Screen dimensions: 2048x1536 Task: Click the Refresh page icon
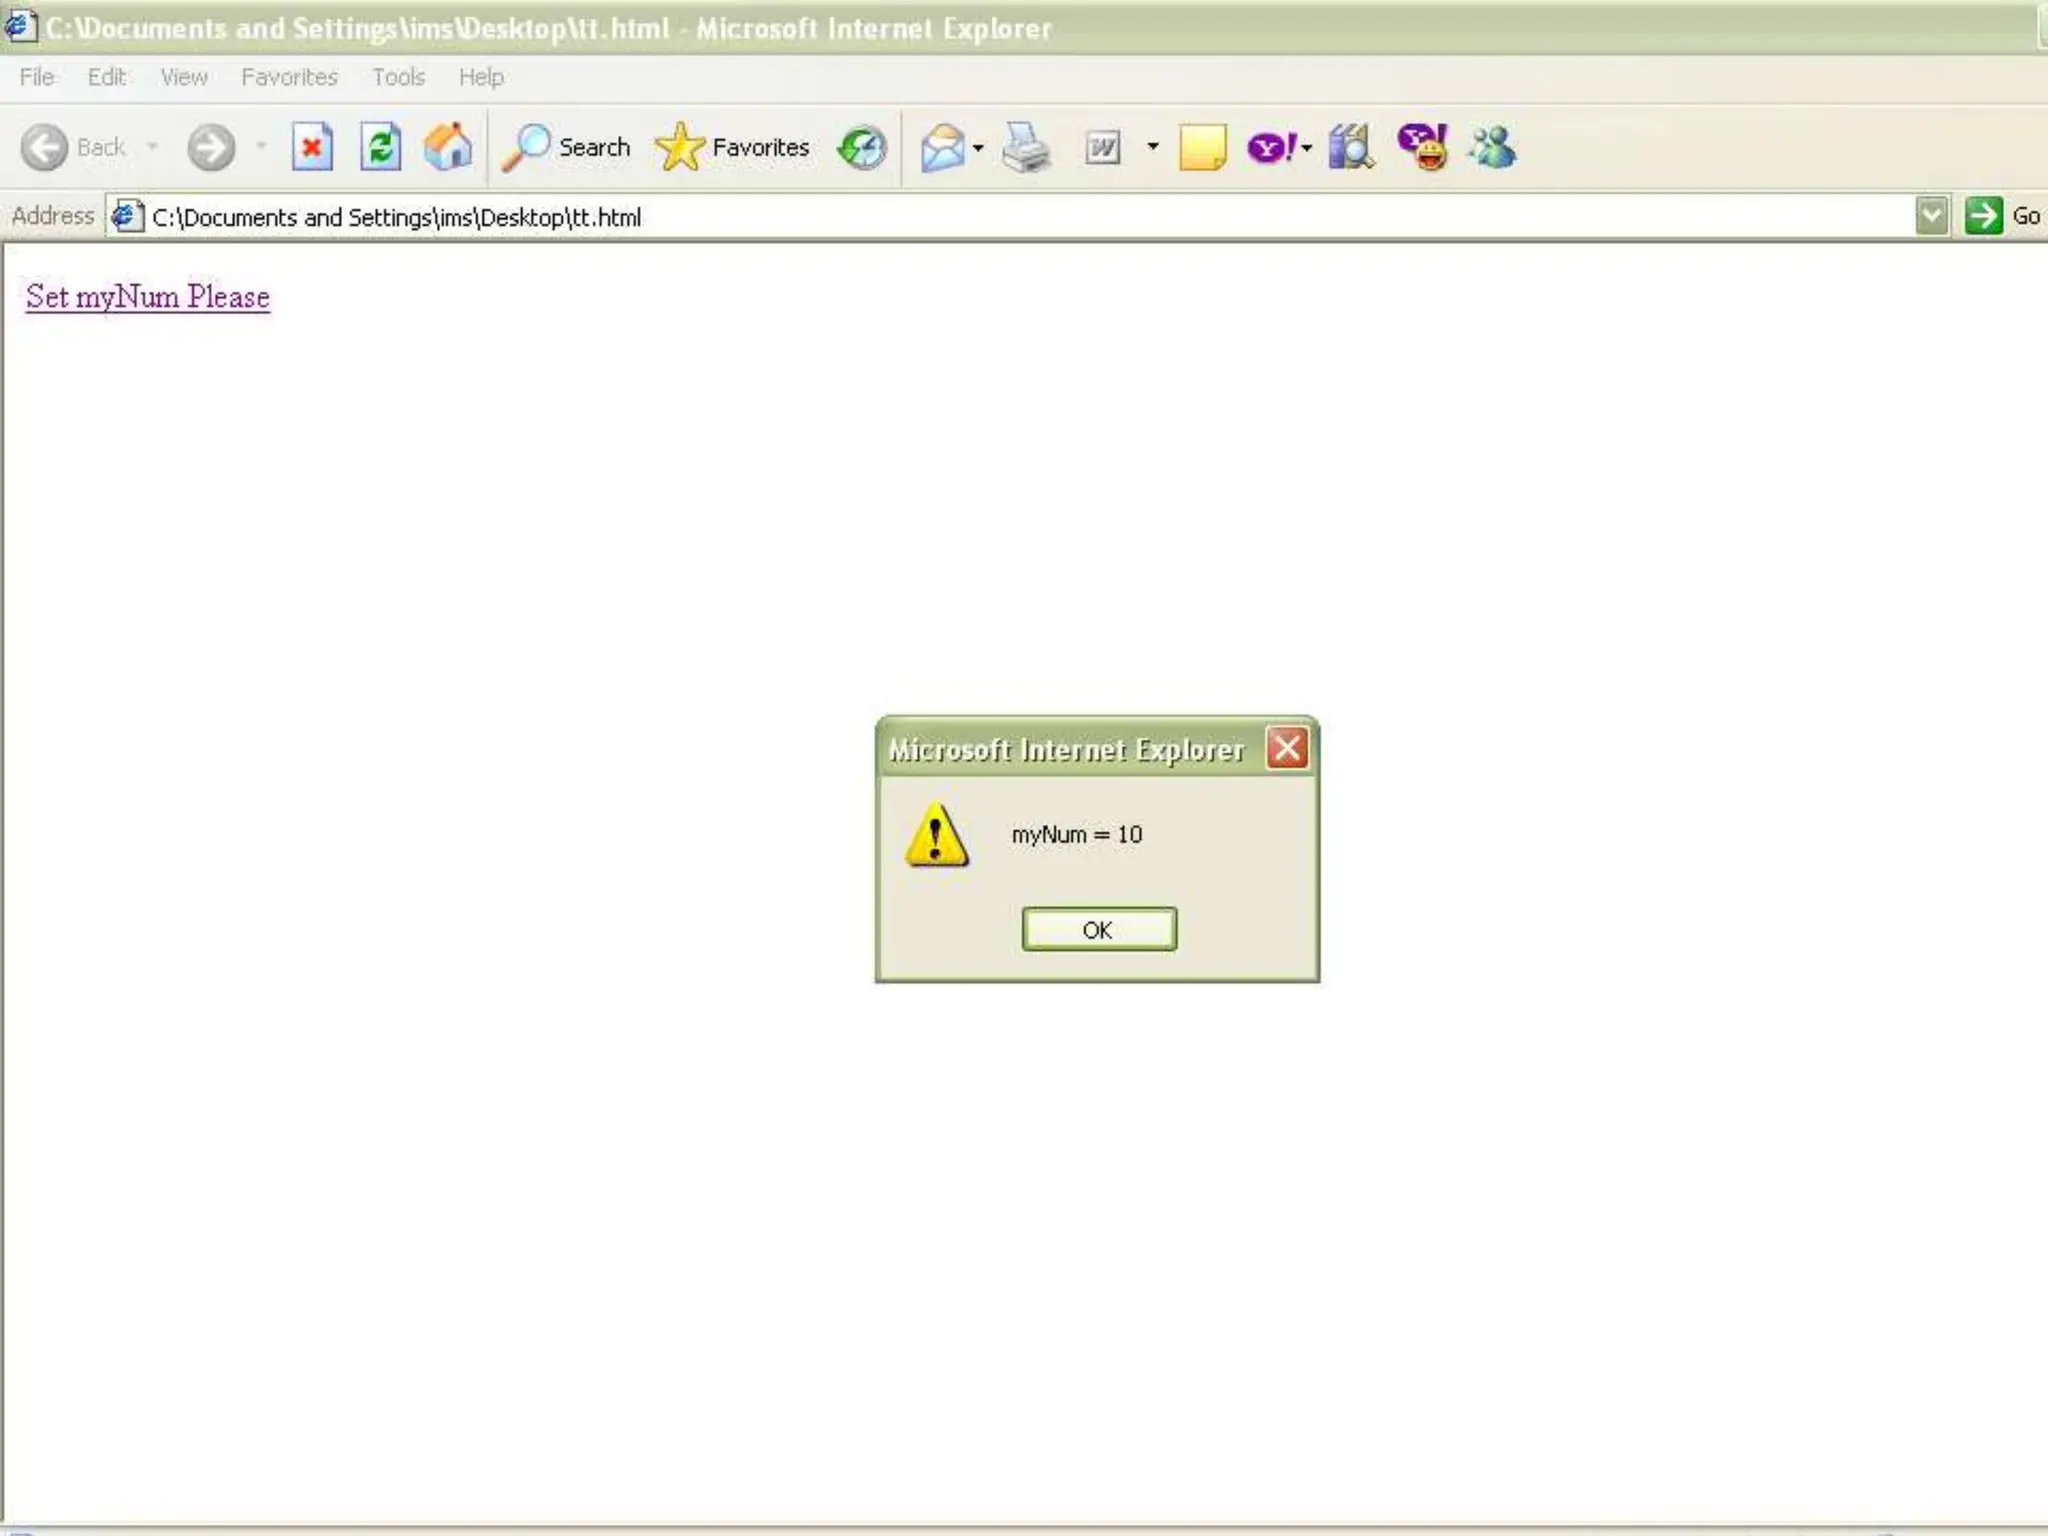[x=380, y=148]
